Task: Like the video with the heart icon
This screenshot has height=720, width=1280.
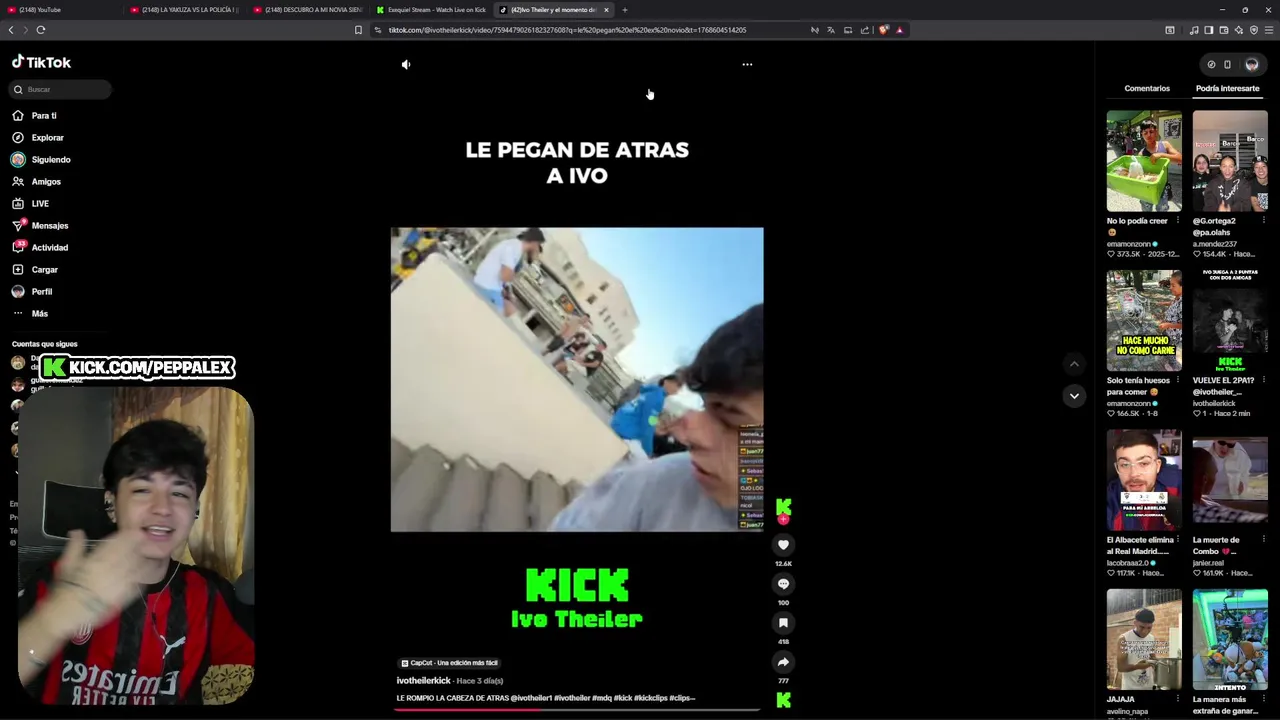Action: 783,545
